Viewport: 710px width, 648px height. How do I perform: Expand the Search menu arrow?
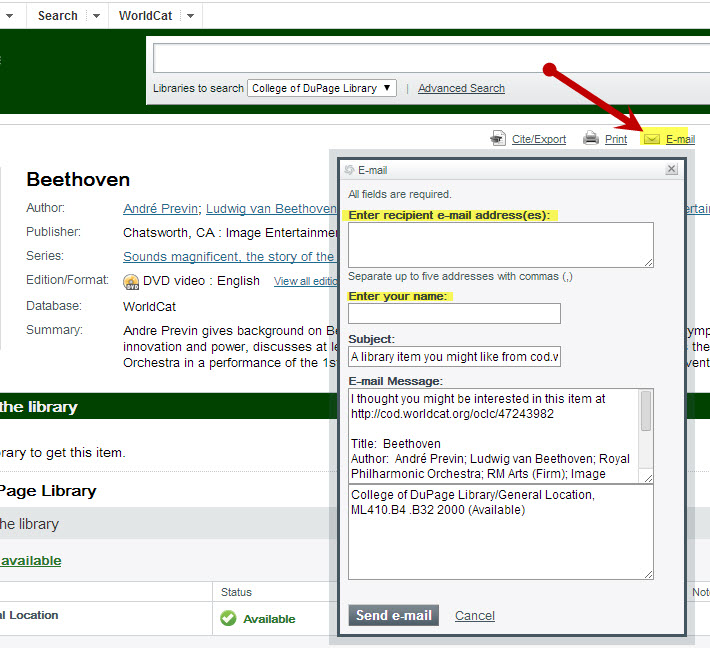click(x=96, y=16)
